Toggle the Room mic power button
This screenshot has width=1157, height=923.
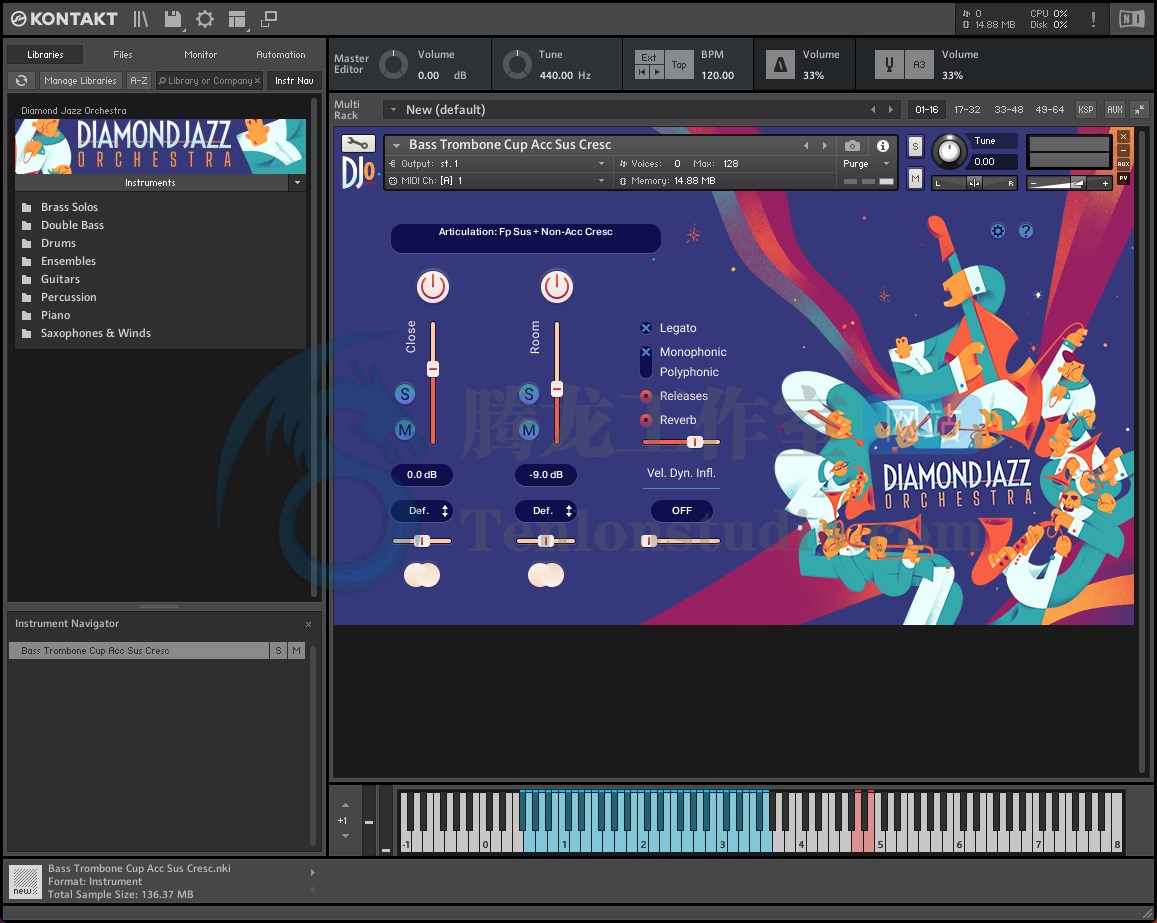point(557,287)
